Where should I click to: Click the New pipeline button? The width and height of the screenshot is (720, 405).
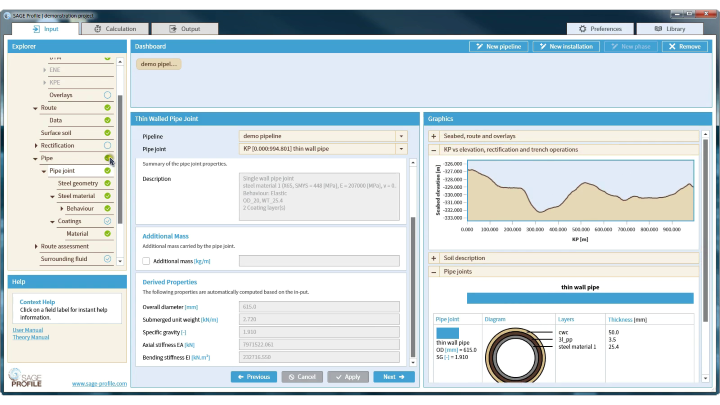click(499, 46)
